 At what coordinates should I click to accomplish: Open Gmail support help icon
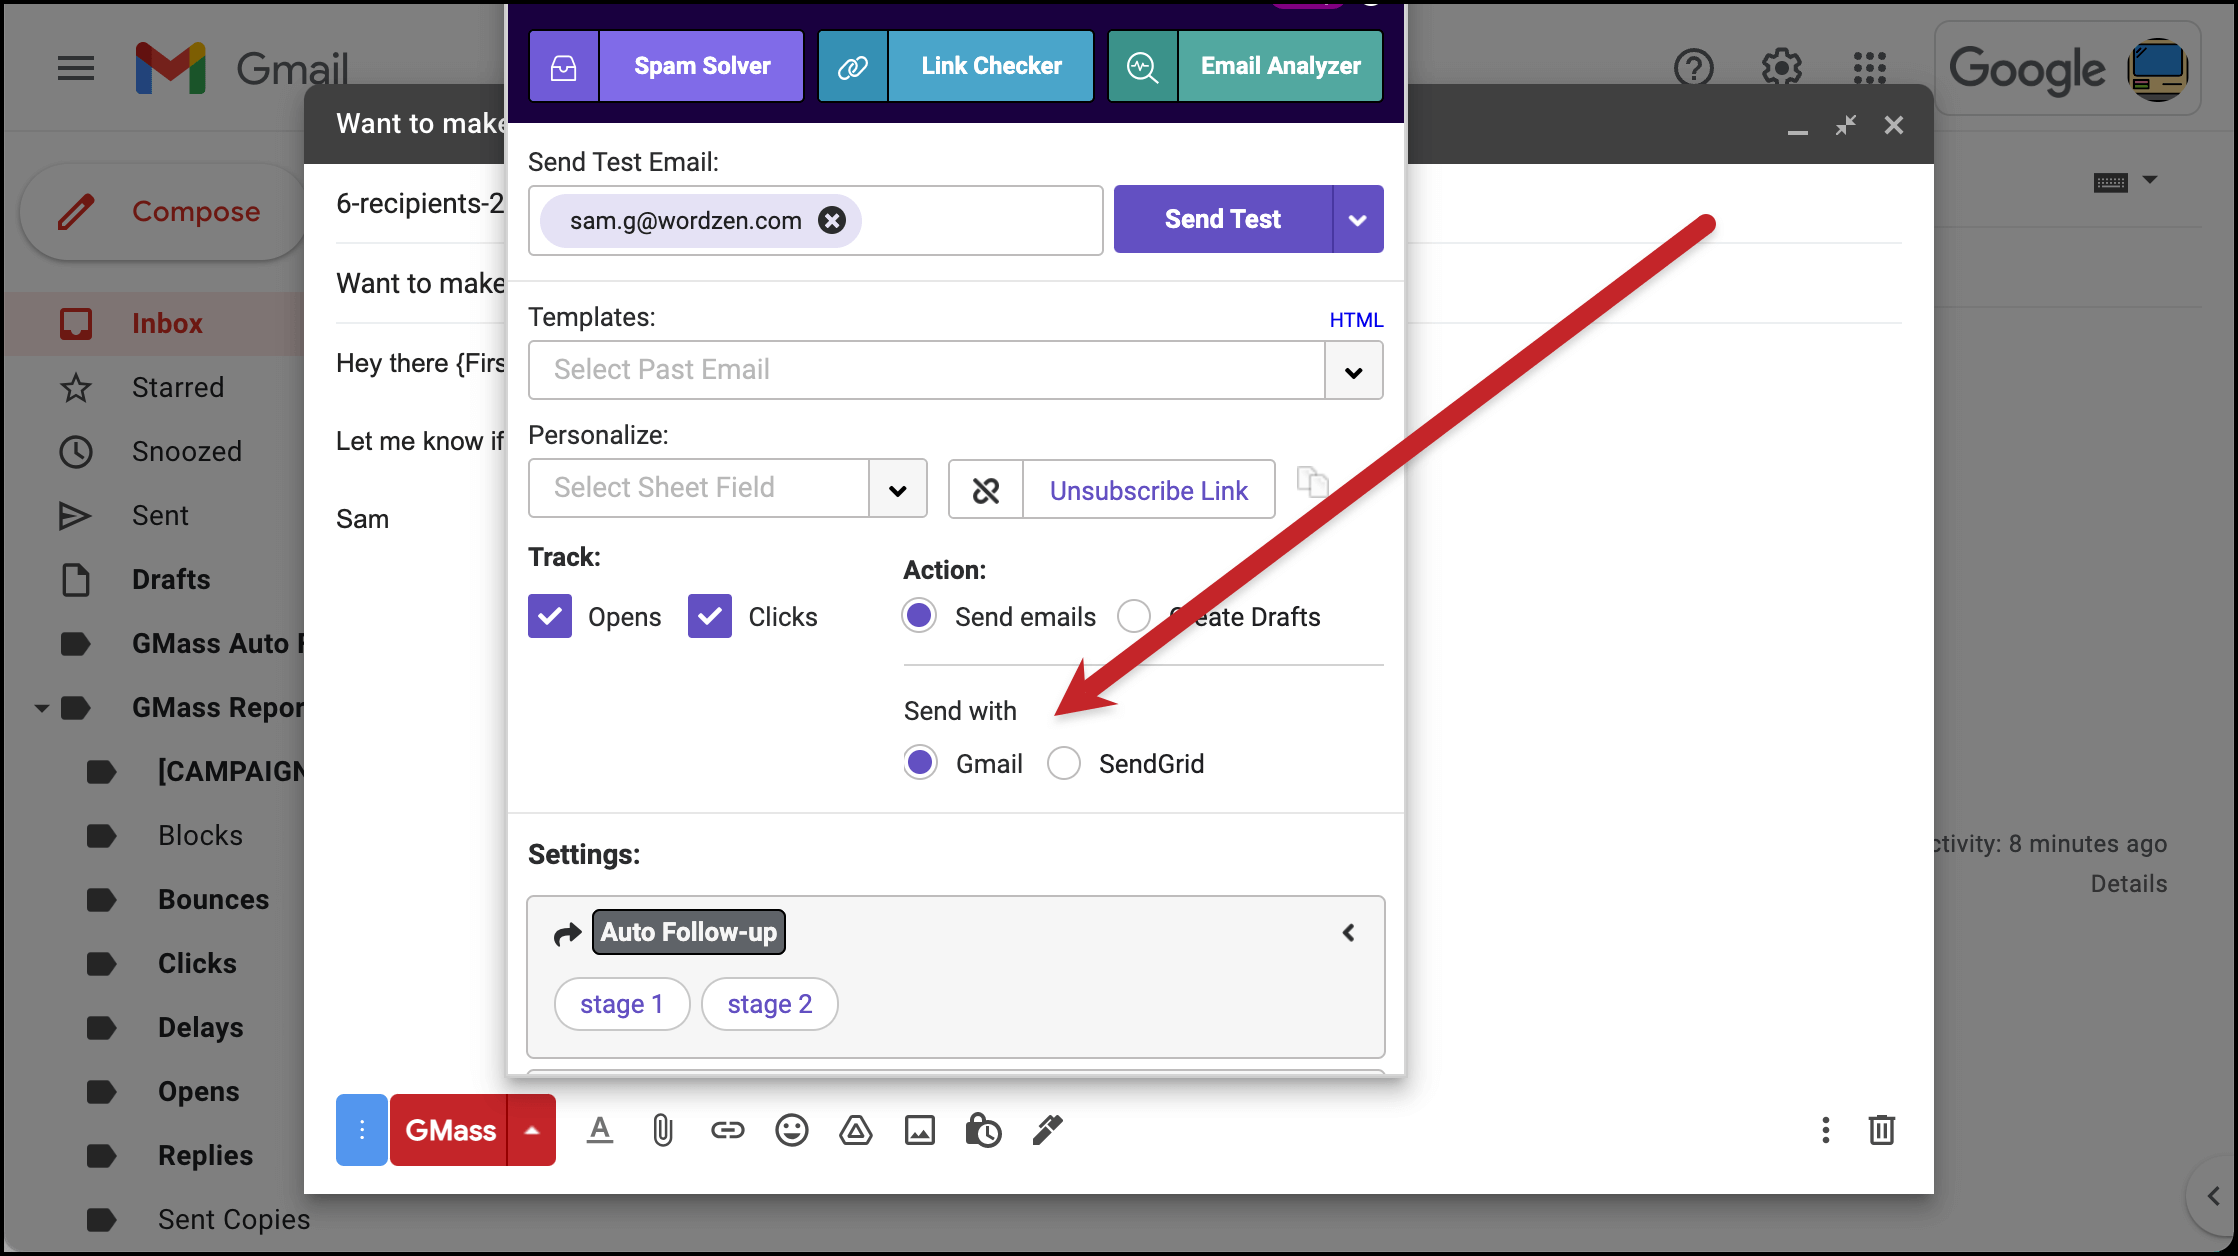[1693, 68]
